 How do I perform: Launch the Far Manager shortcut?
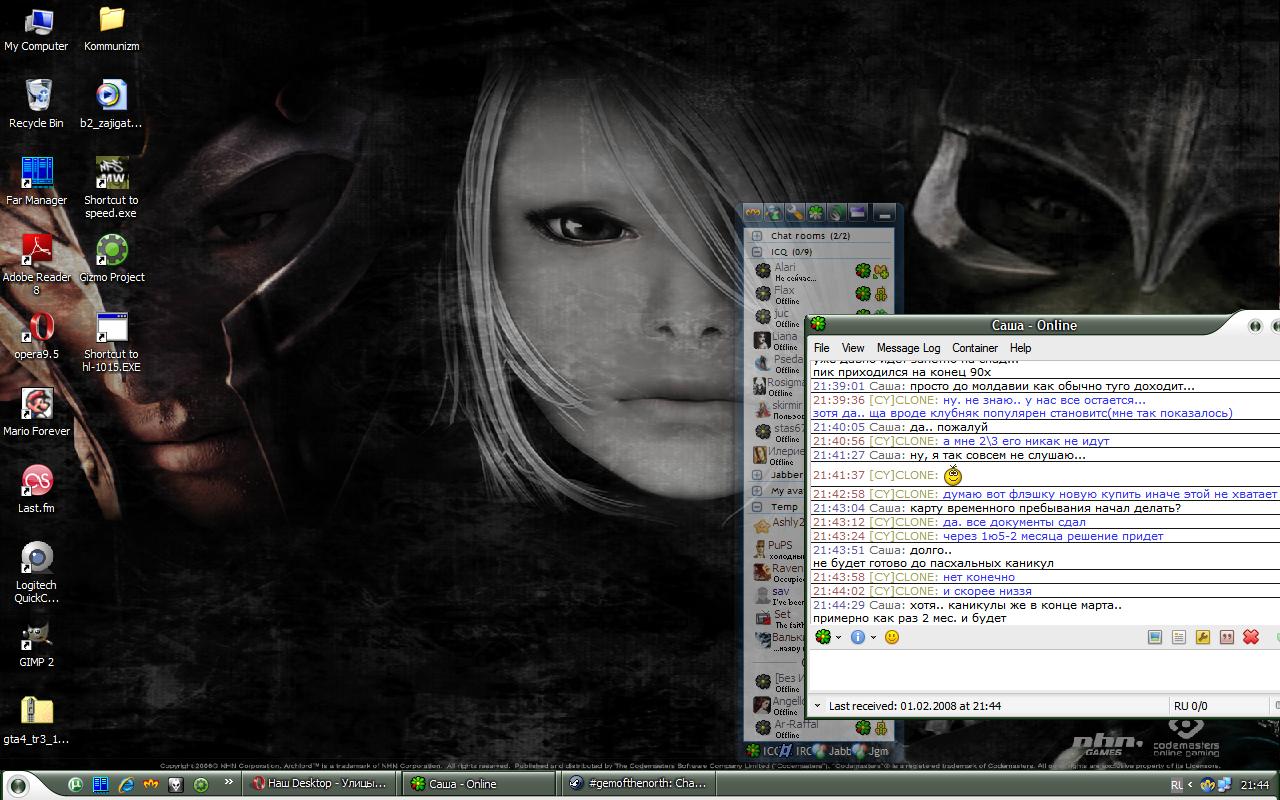36,182
